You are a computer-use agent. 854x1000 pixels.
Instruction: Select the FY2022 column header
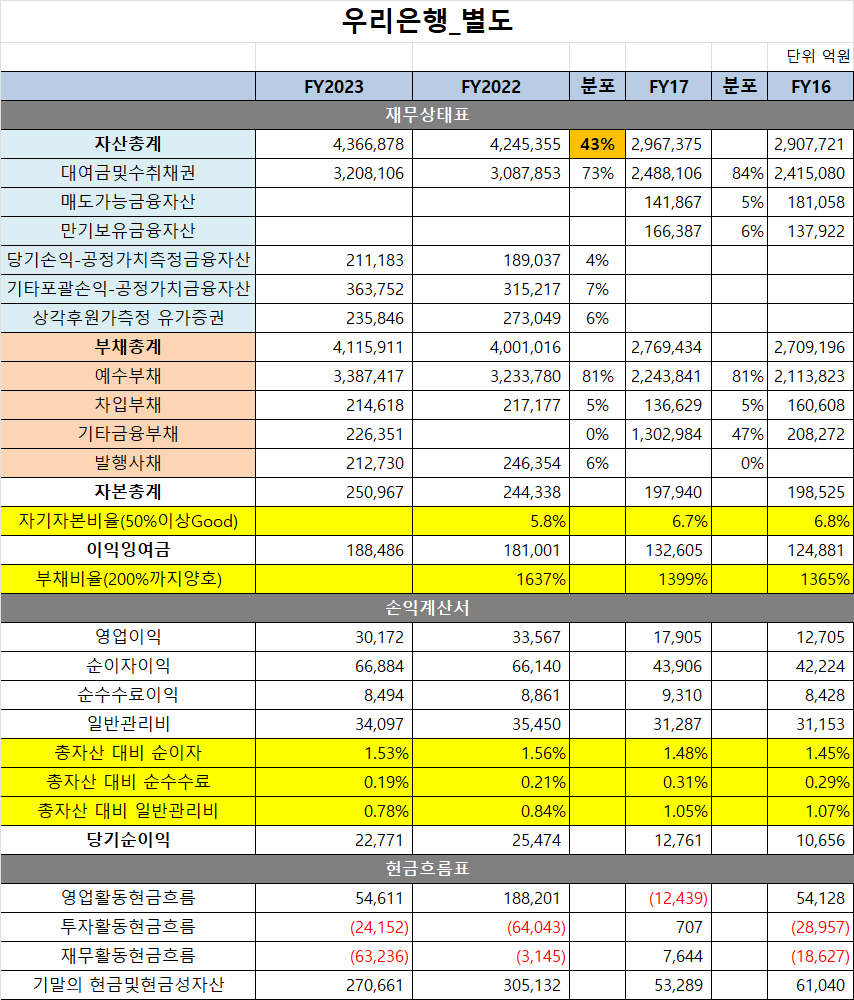click(491, 87)
